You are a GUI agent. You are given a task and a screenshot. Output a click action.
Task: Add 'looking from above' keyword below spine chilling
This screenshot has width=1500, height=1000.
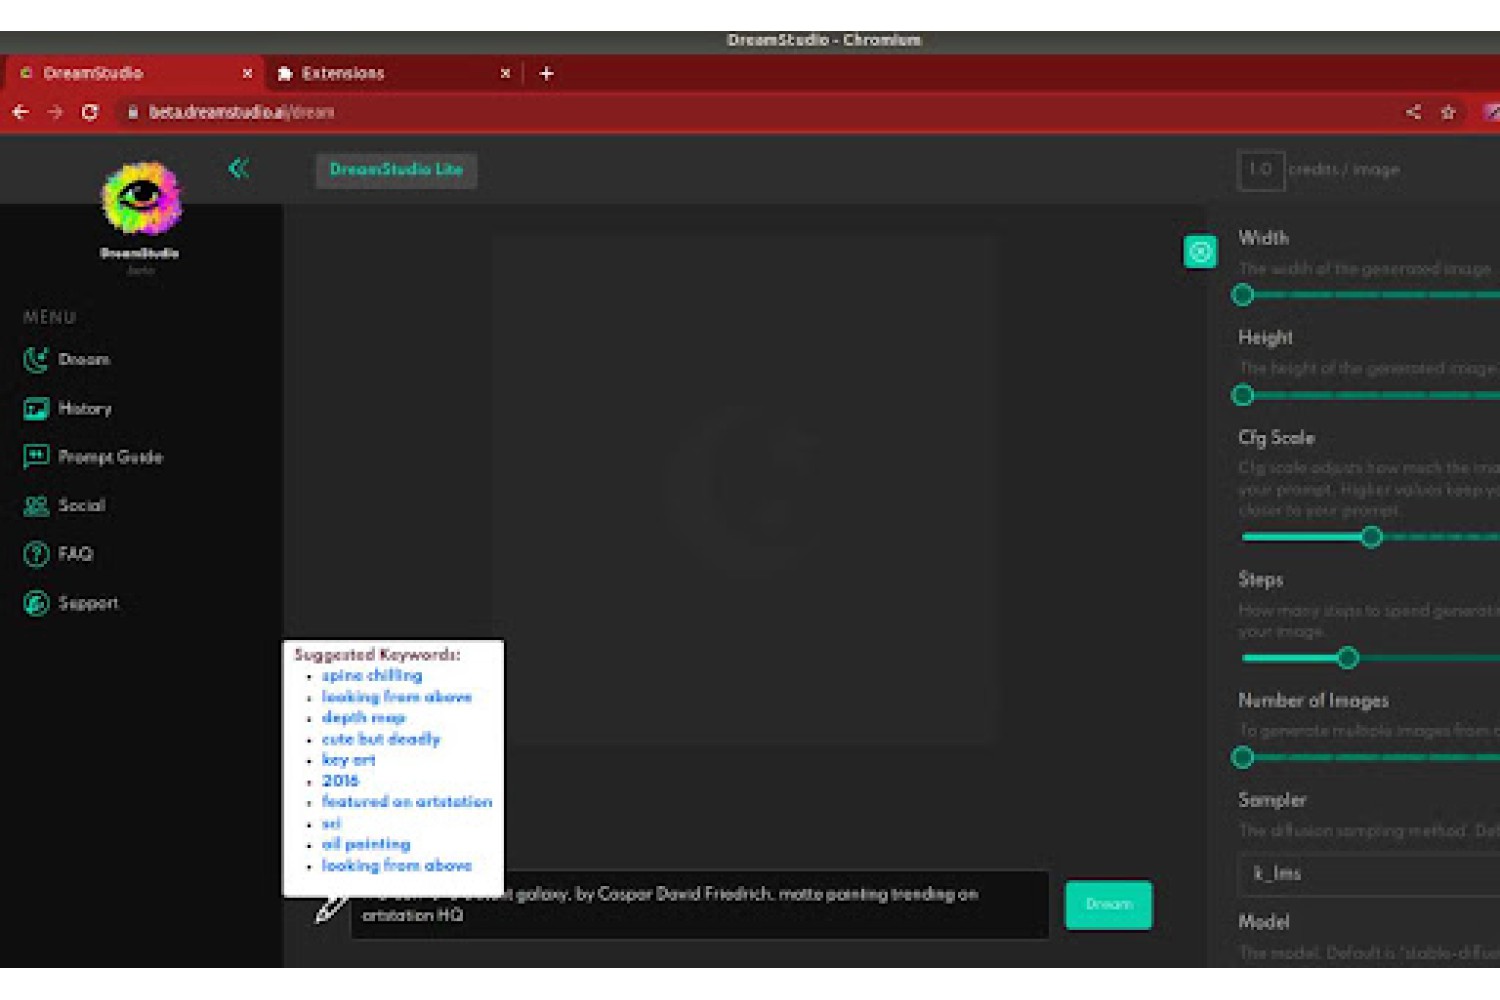pos(396,697)
